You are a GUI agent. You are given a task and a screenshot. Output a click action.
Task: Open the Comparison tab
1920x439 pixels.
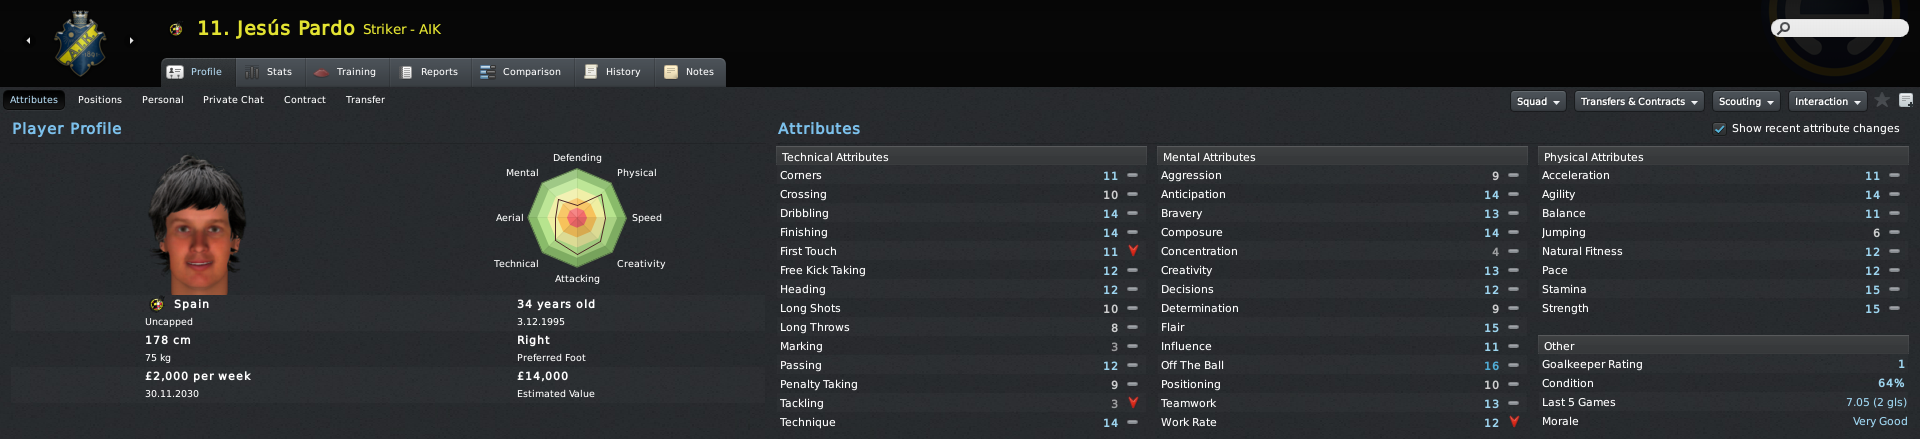click(521, 72)
